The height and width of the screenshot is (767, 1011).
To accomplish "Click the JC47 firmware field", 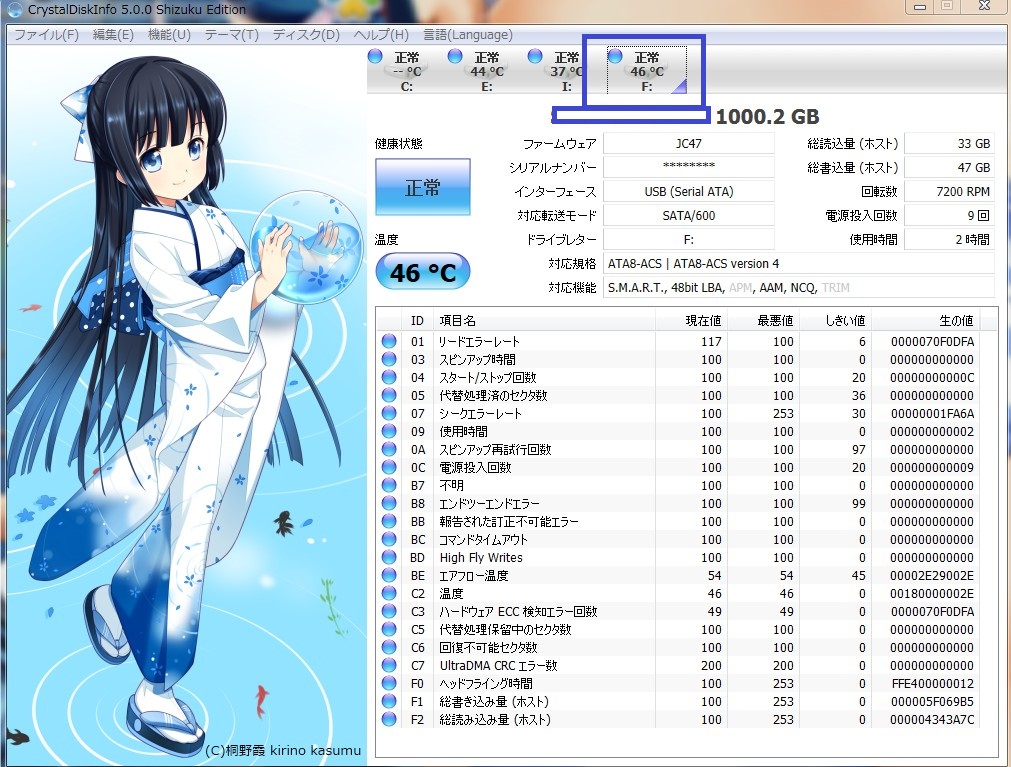I will 689,144.
